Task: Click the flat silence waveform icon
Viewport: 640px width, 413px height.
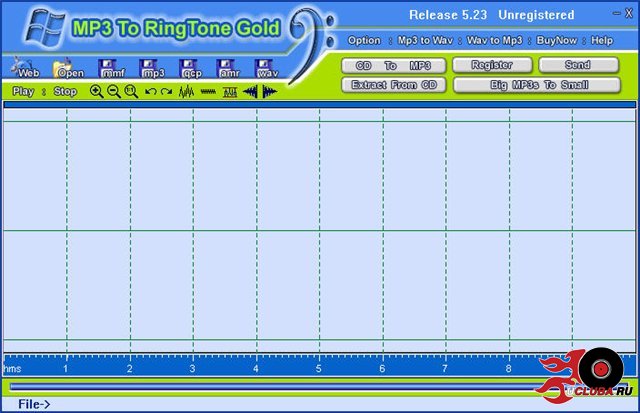Action: (208, 92)
